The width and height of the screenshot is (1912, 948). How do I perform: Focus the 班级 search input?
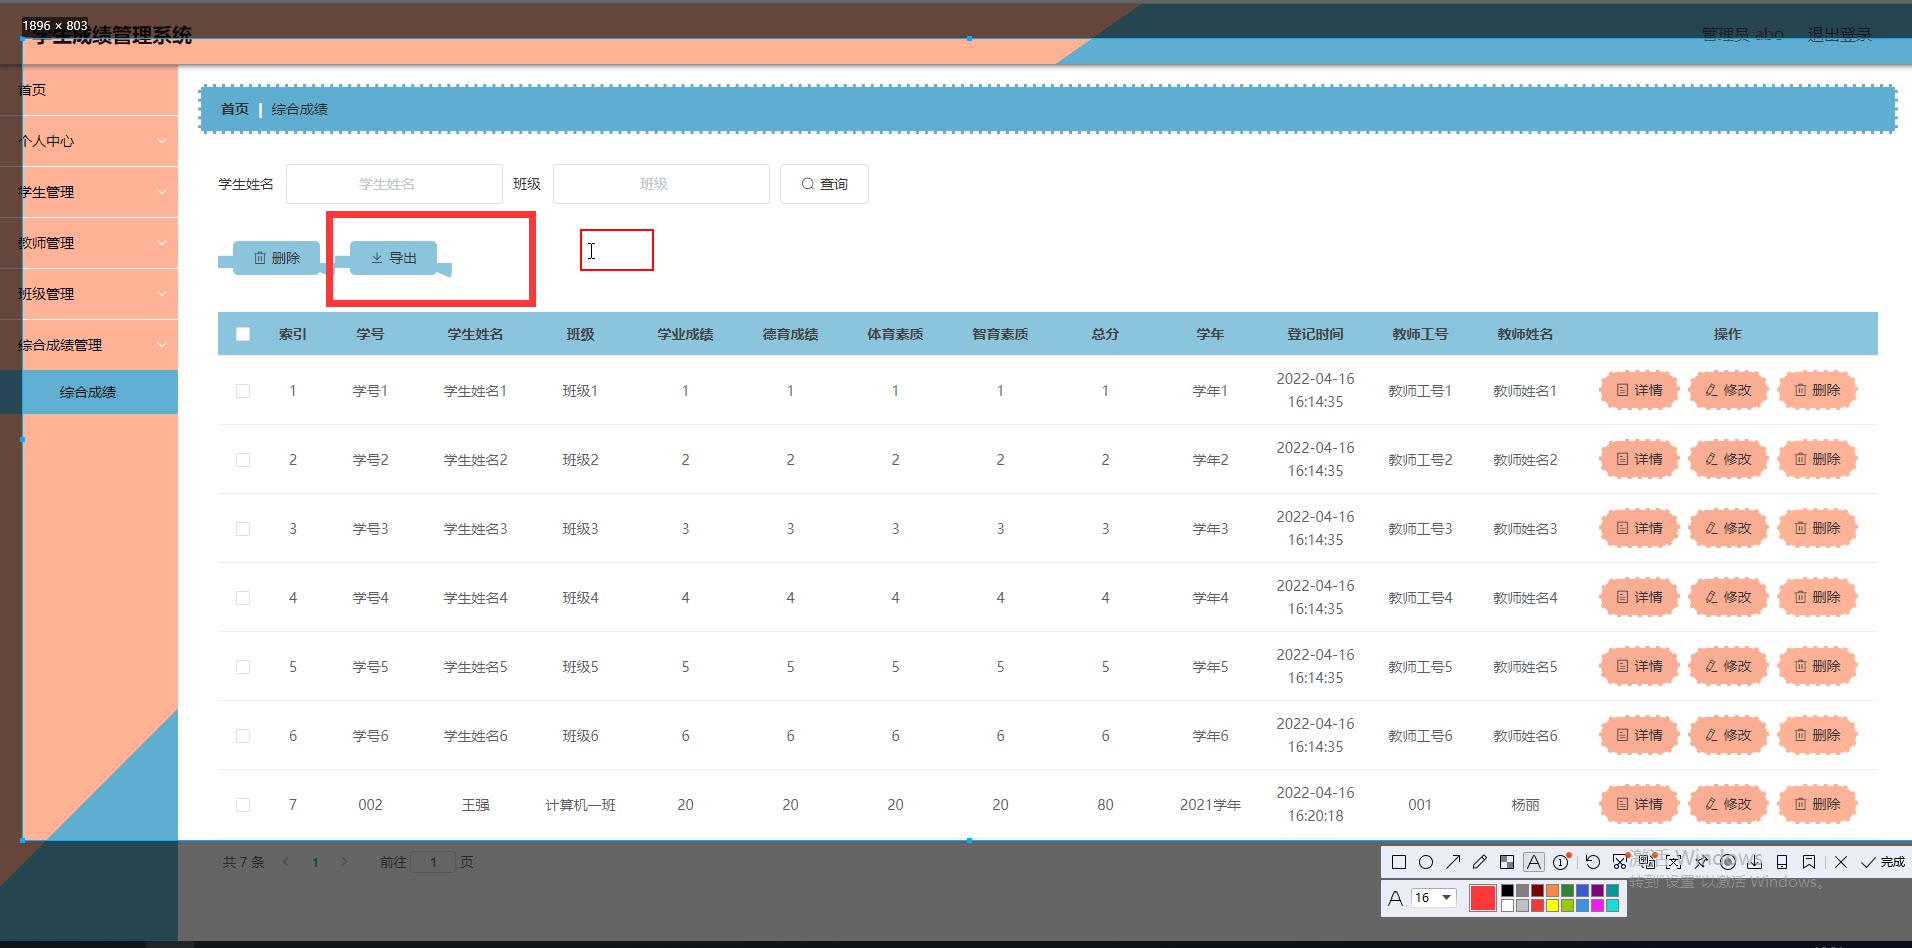point(661,184)
